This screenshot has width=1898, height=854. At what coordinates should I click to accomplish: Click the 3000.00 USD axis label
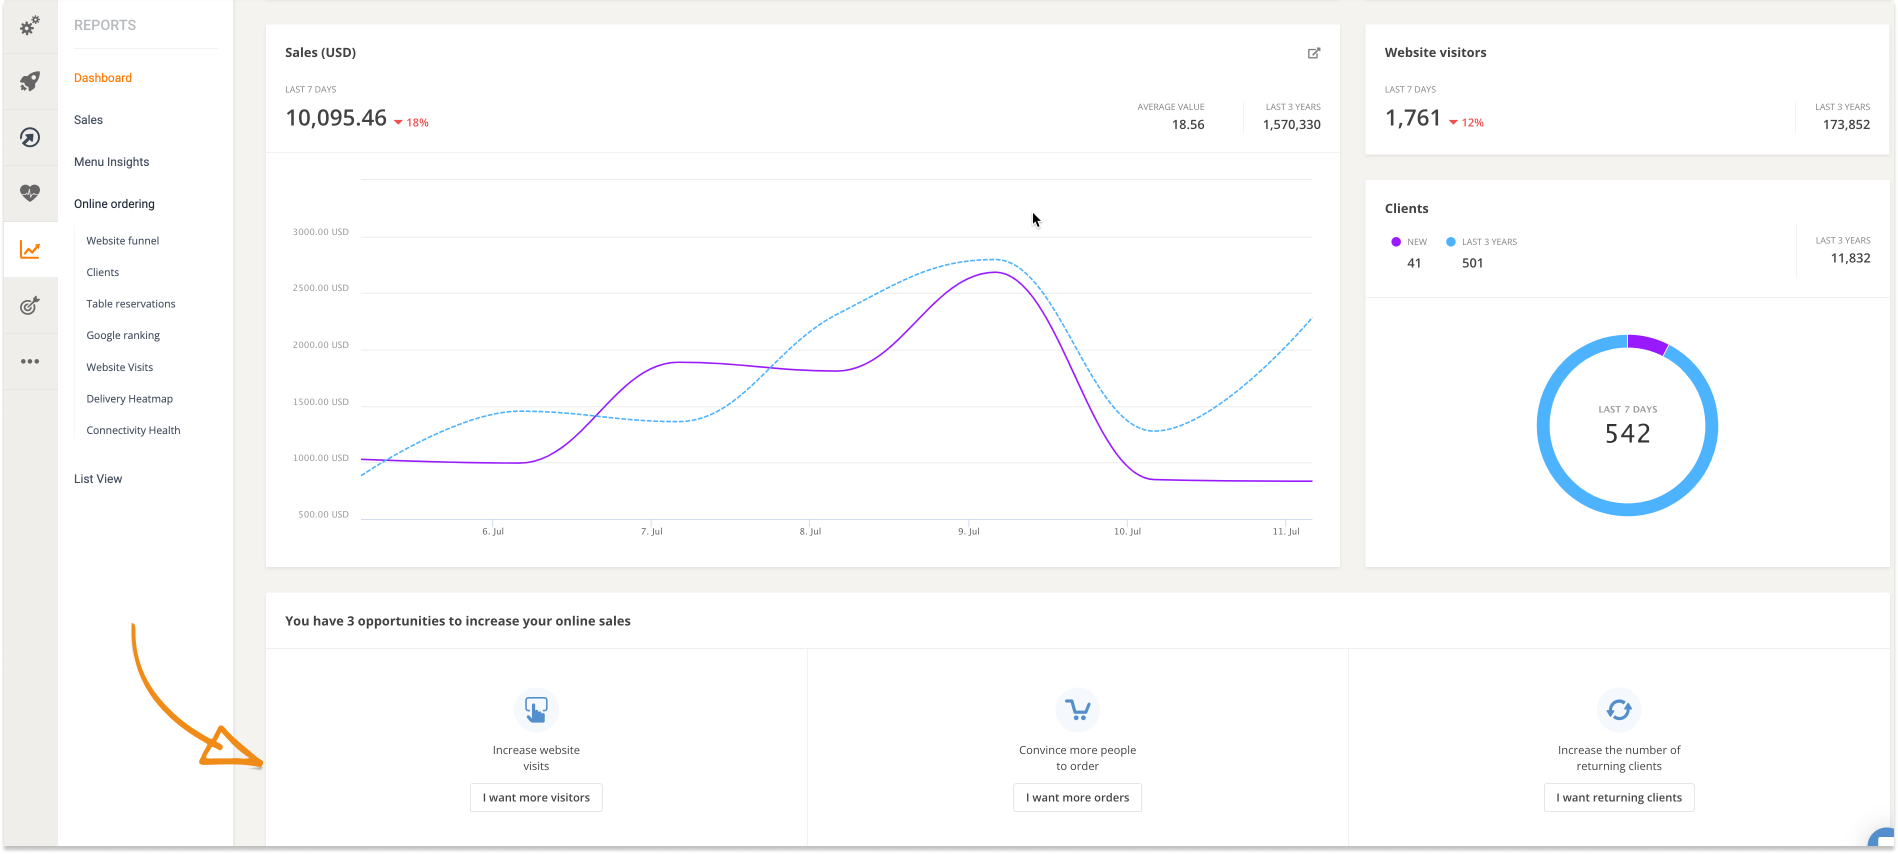pos(321,232)
